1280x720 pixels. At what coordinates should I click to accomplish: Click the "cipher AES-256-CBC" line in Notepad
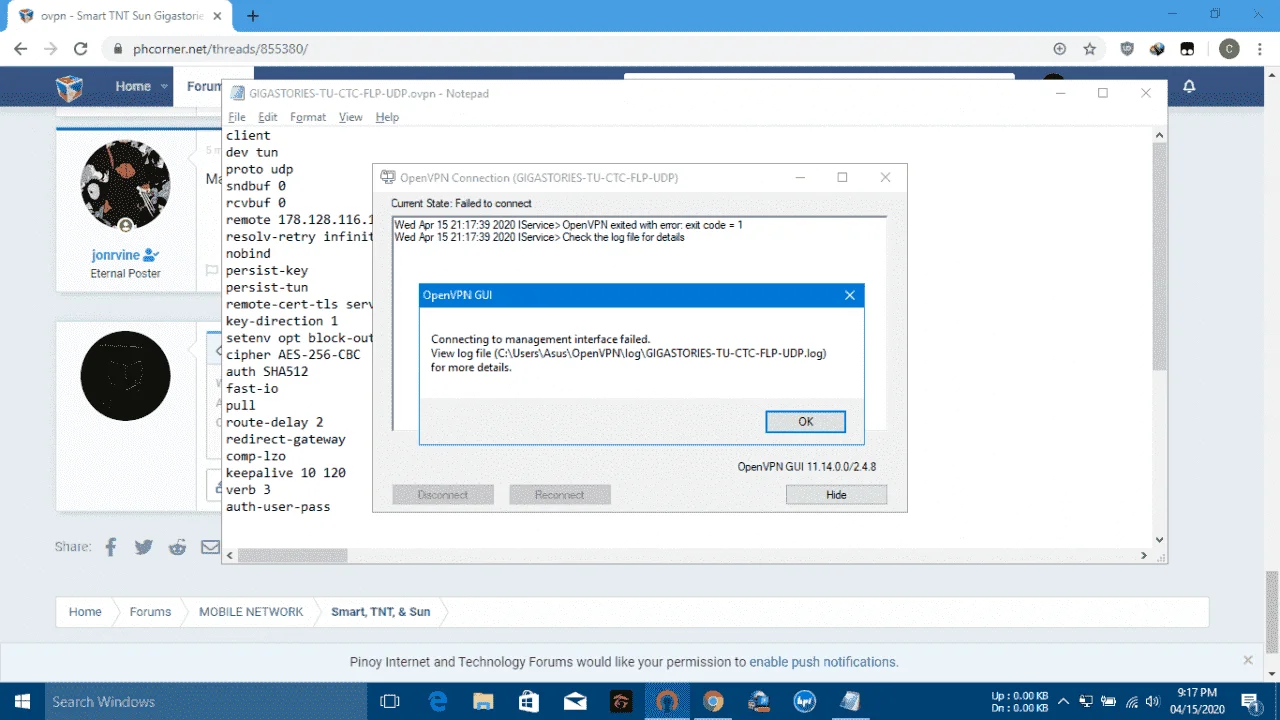coord(293,355)
